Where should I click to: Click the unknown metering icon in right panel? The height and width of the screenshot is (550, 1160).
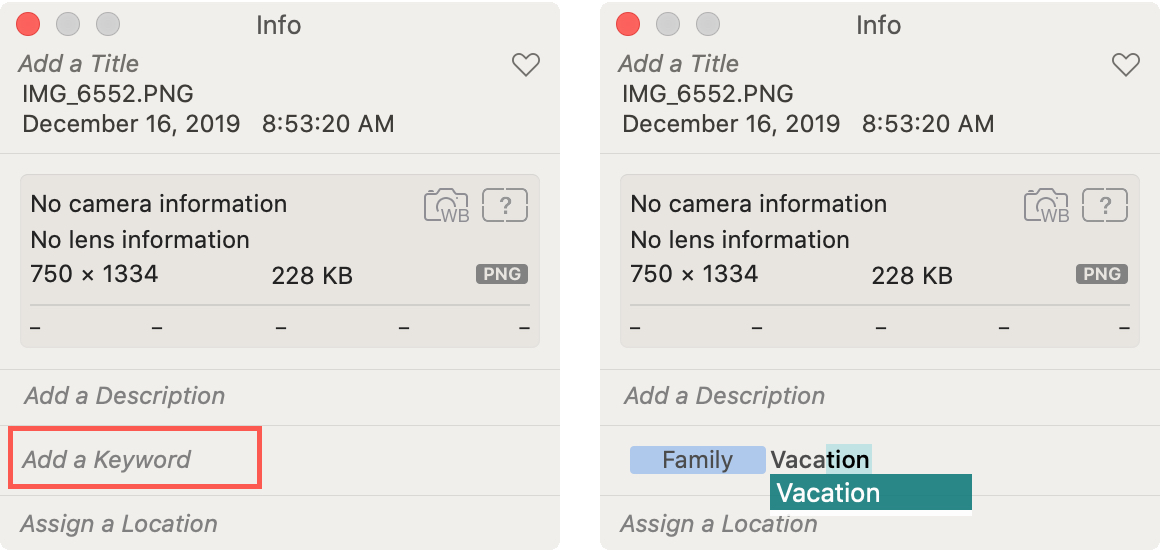point(1105,205)
